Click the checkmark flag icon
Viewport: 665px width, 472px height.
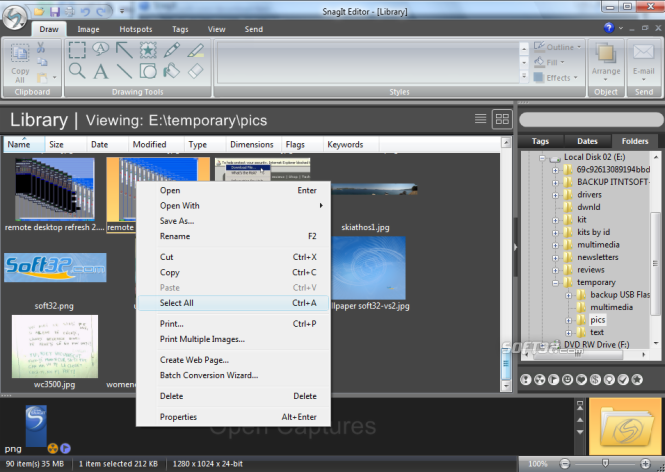(x=623, y=380)
